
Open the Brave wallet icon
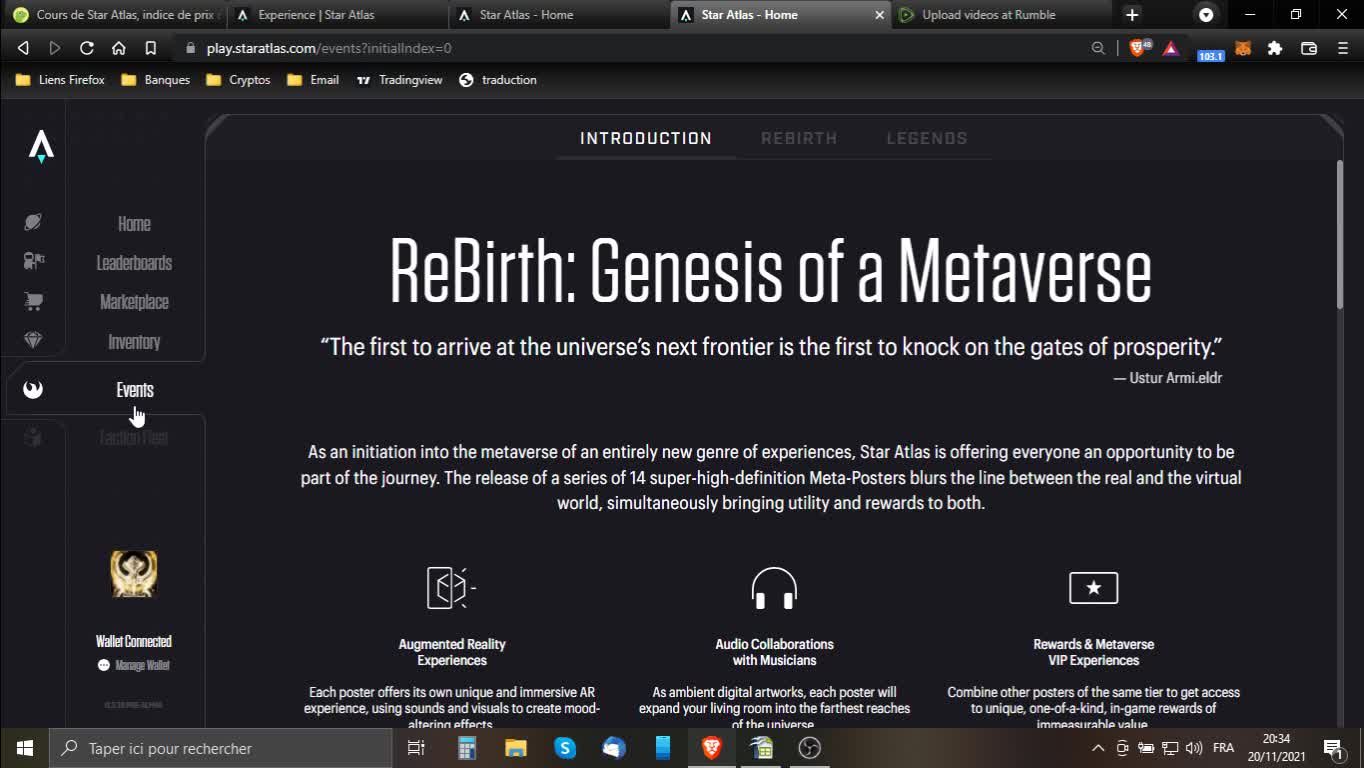coord(1309,48)
